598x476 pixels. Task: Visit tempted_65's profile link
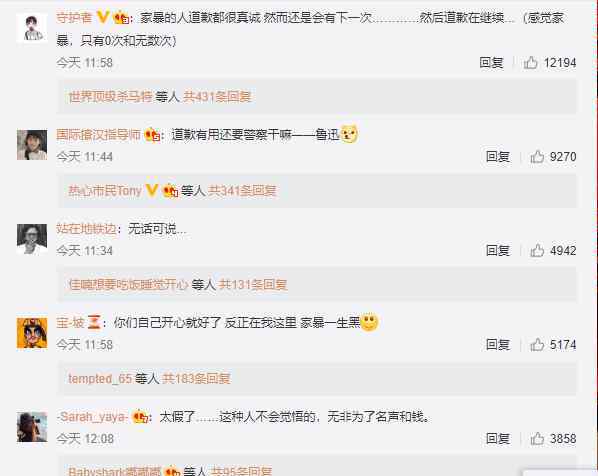tap(100, 379)
